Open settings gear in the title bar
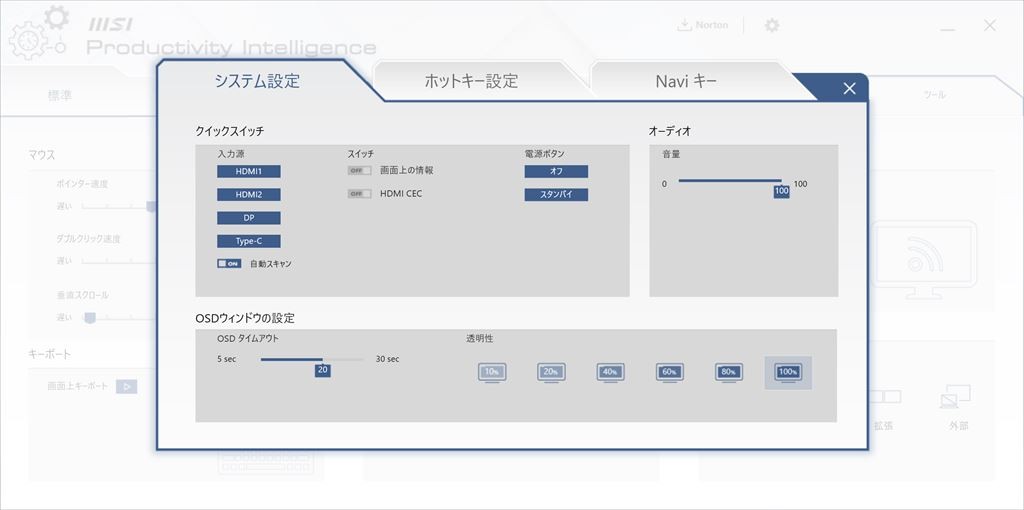 coord(772,25)
